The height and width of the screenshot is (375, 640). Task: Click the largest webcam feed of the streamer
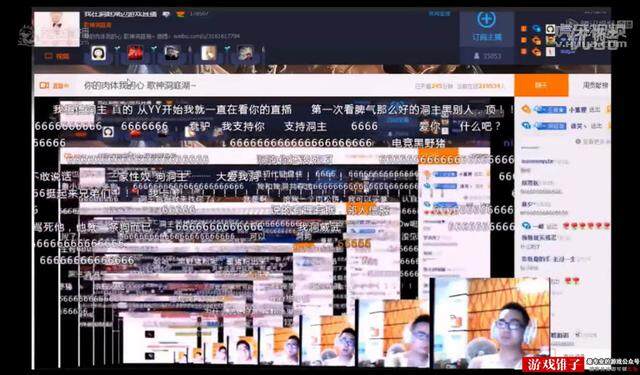491,323
